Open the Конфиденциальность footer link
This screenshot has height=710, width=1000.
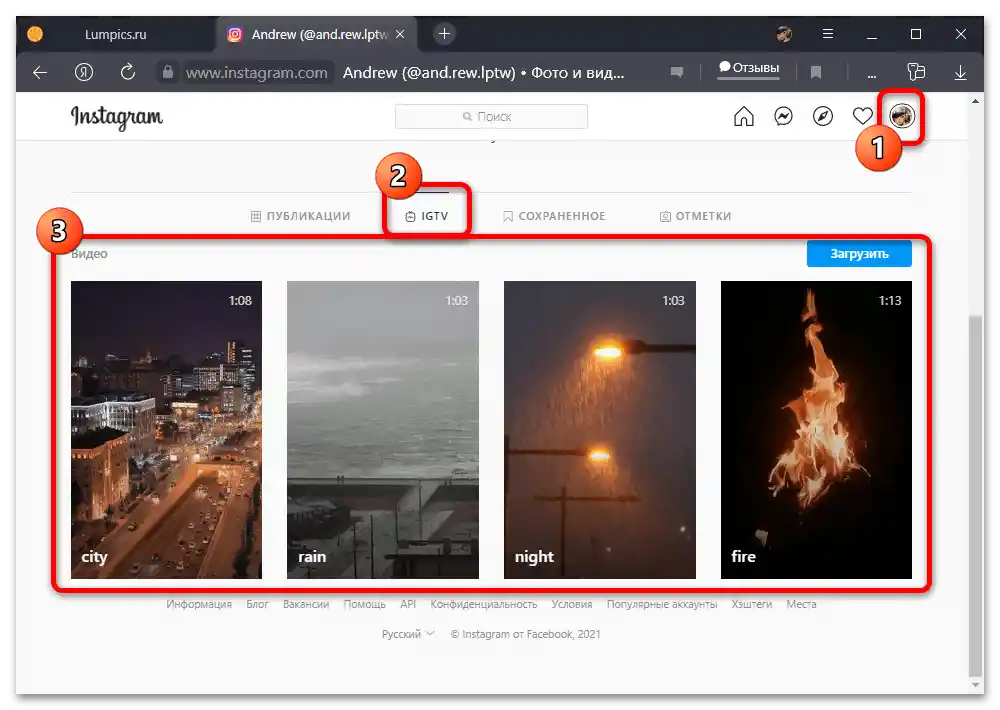(483, 604)
